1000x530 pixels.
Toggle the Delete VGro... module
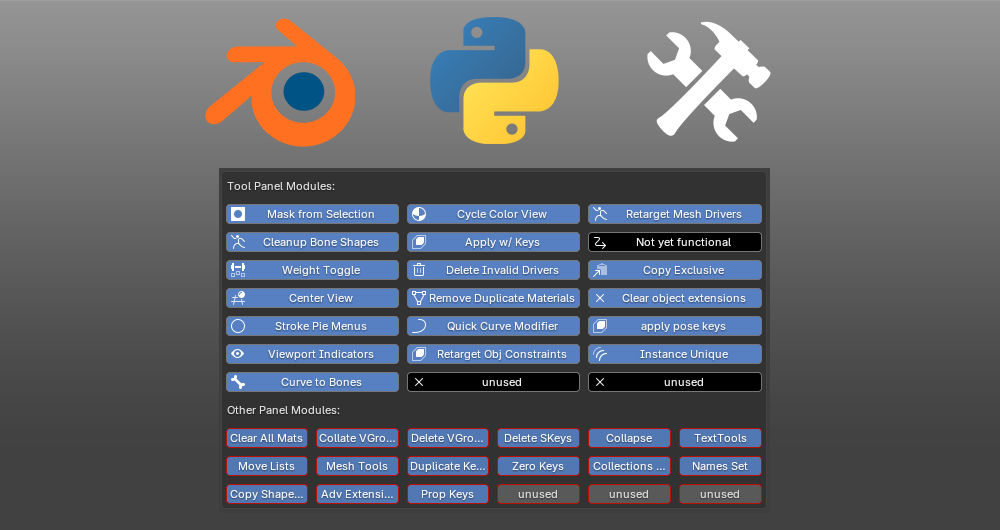pos(448,438)
